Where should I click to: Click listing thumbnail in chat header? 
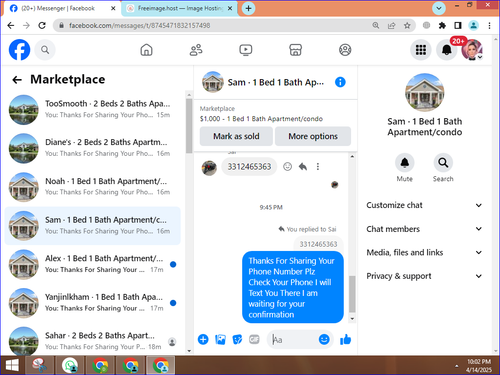point(213,82)
